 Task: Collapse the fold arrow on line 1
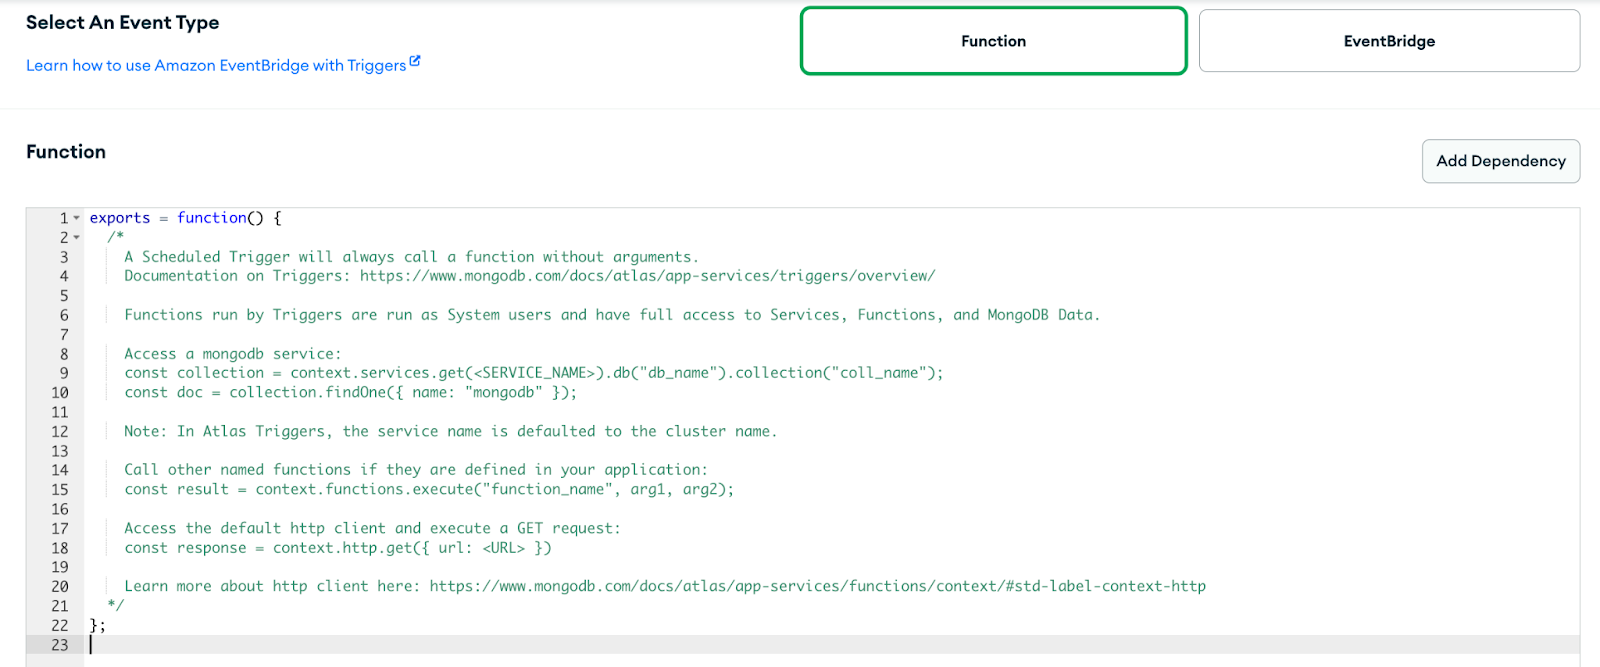tap(77, 218)
